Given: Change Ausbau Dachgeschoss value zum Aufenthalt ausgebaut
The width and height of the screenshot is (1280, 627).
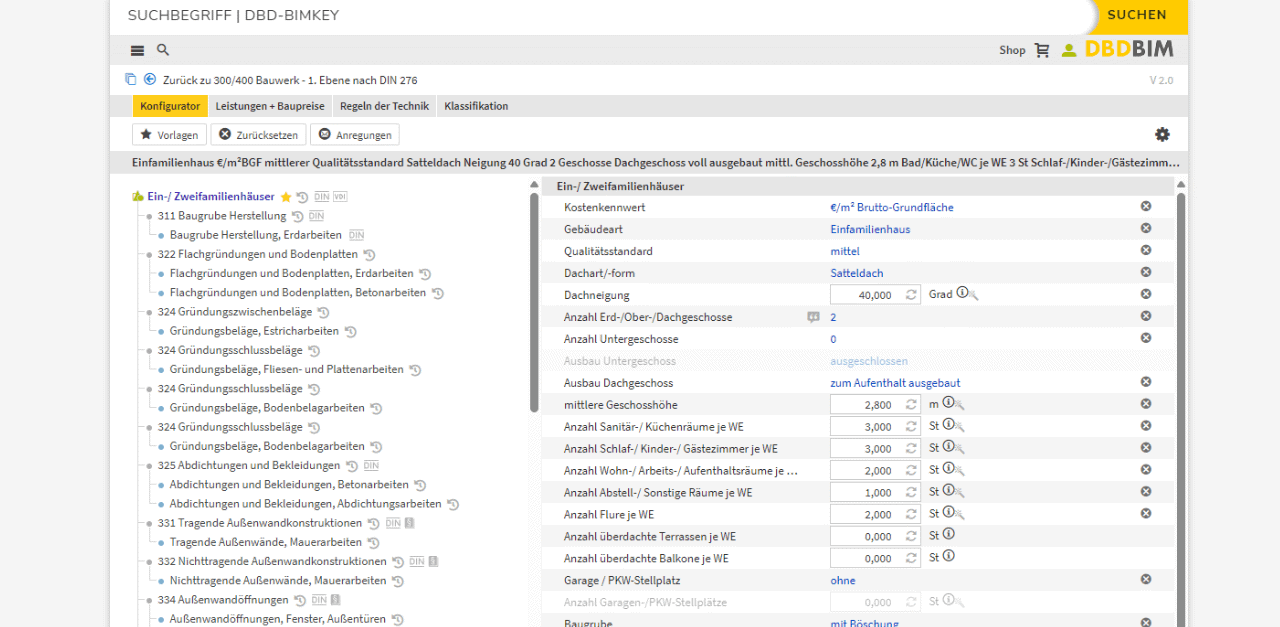Looking at the screenshot, I should coord(895,383).
